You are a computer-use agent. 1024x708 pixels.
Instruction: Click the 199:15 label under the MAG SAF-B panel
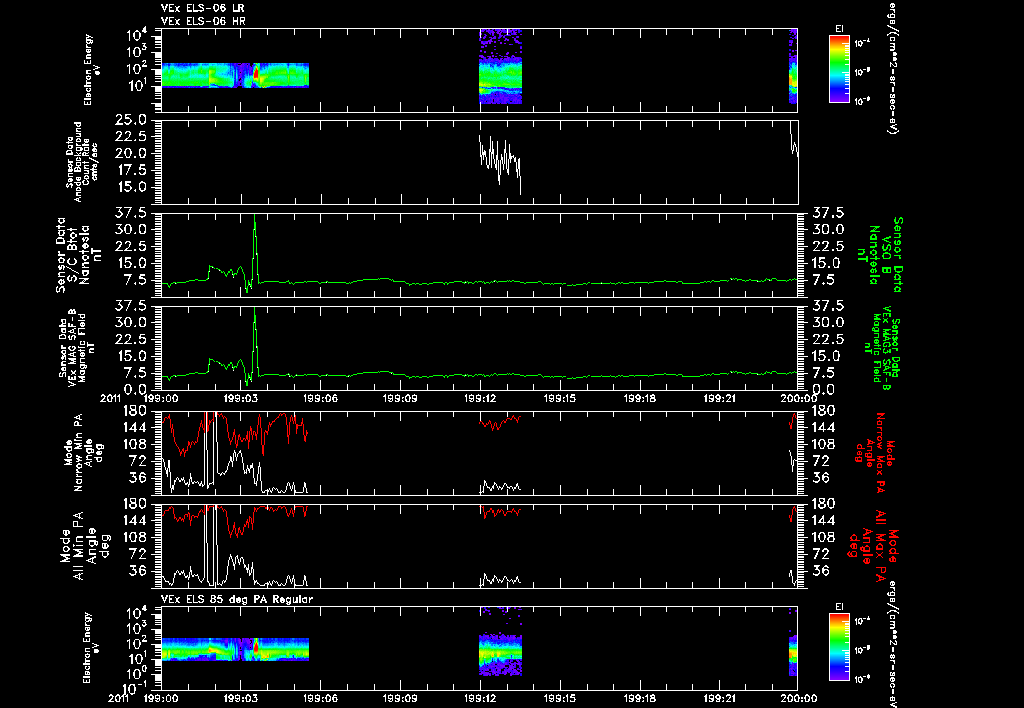click(x=560, y=398)
